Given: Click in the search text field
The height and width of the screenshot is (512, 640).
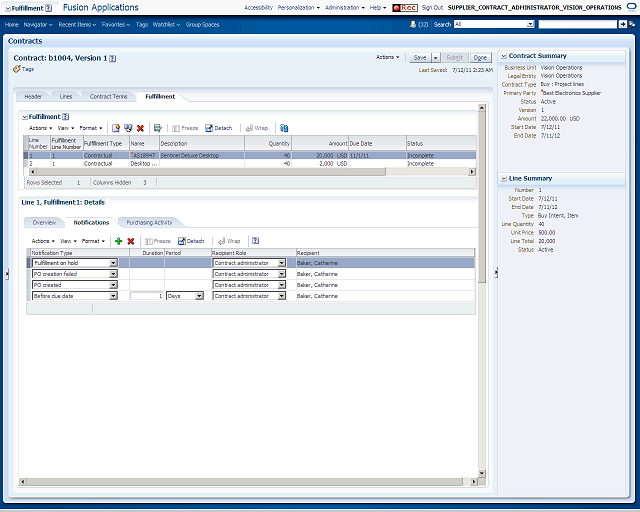Looking at the screenshot, I should (x=578, y=24).
